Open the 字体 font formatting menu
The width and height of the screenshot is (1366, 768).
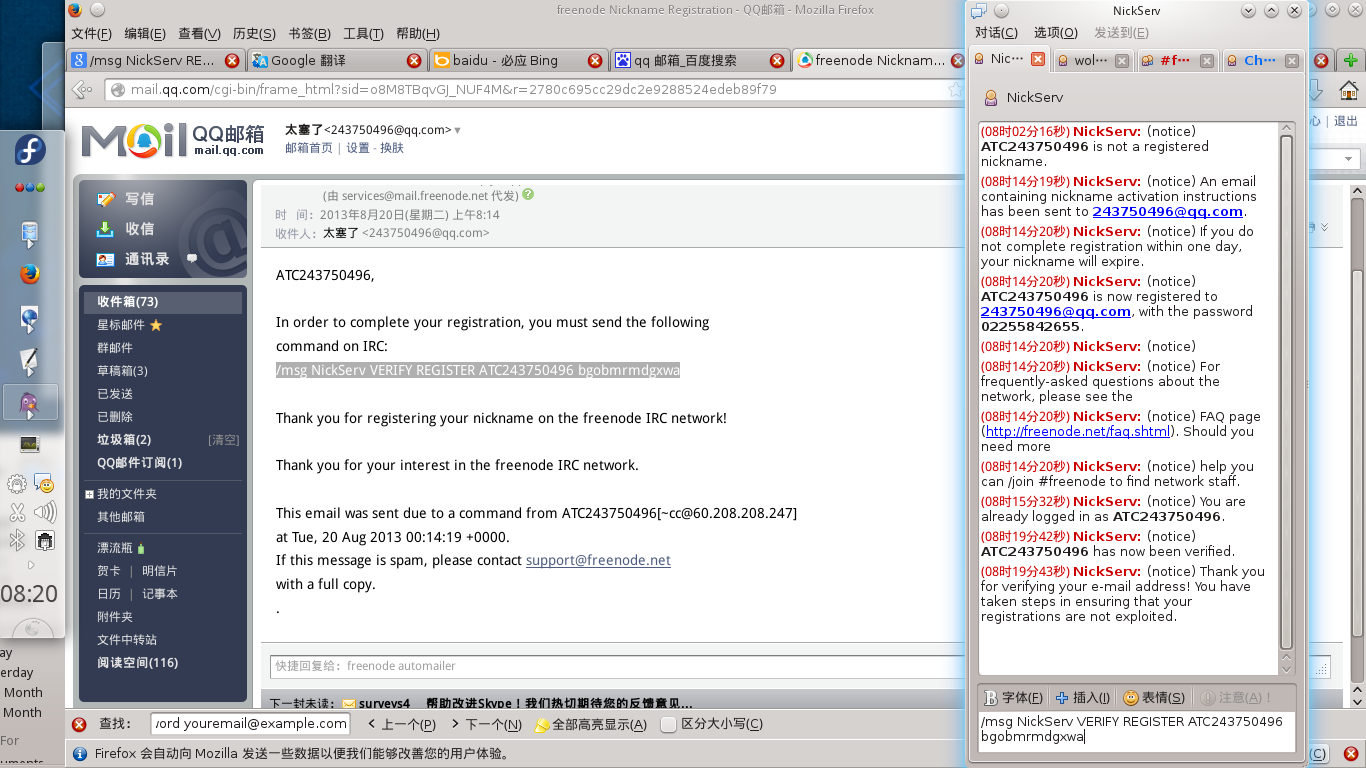click(1013, 698)
